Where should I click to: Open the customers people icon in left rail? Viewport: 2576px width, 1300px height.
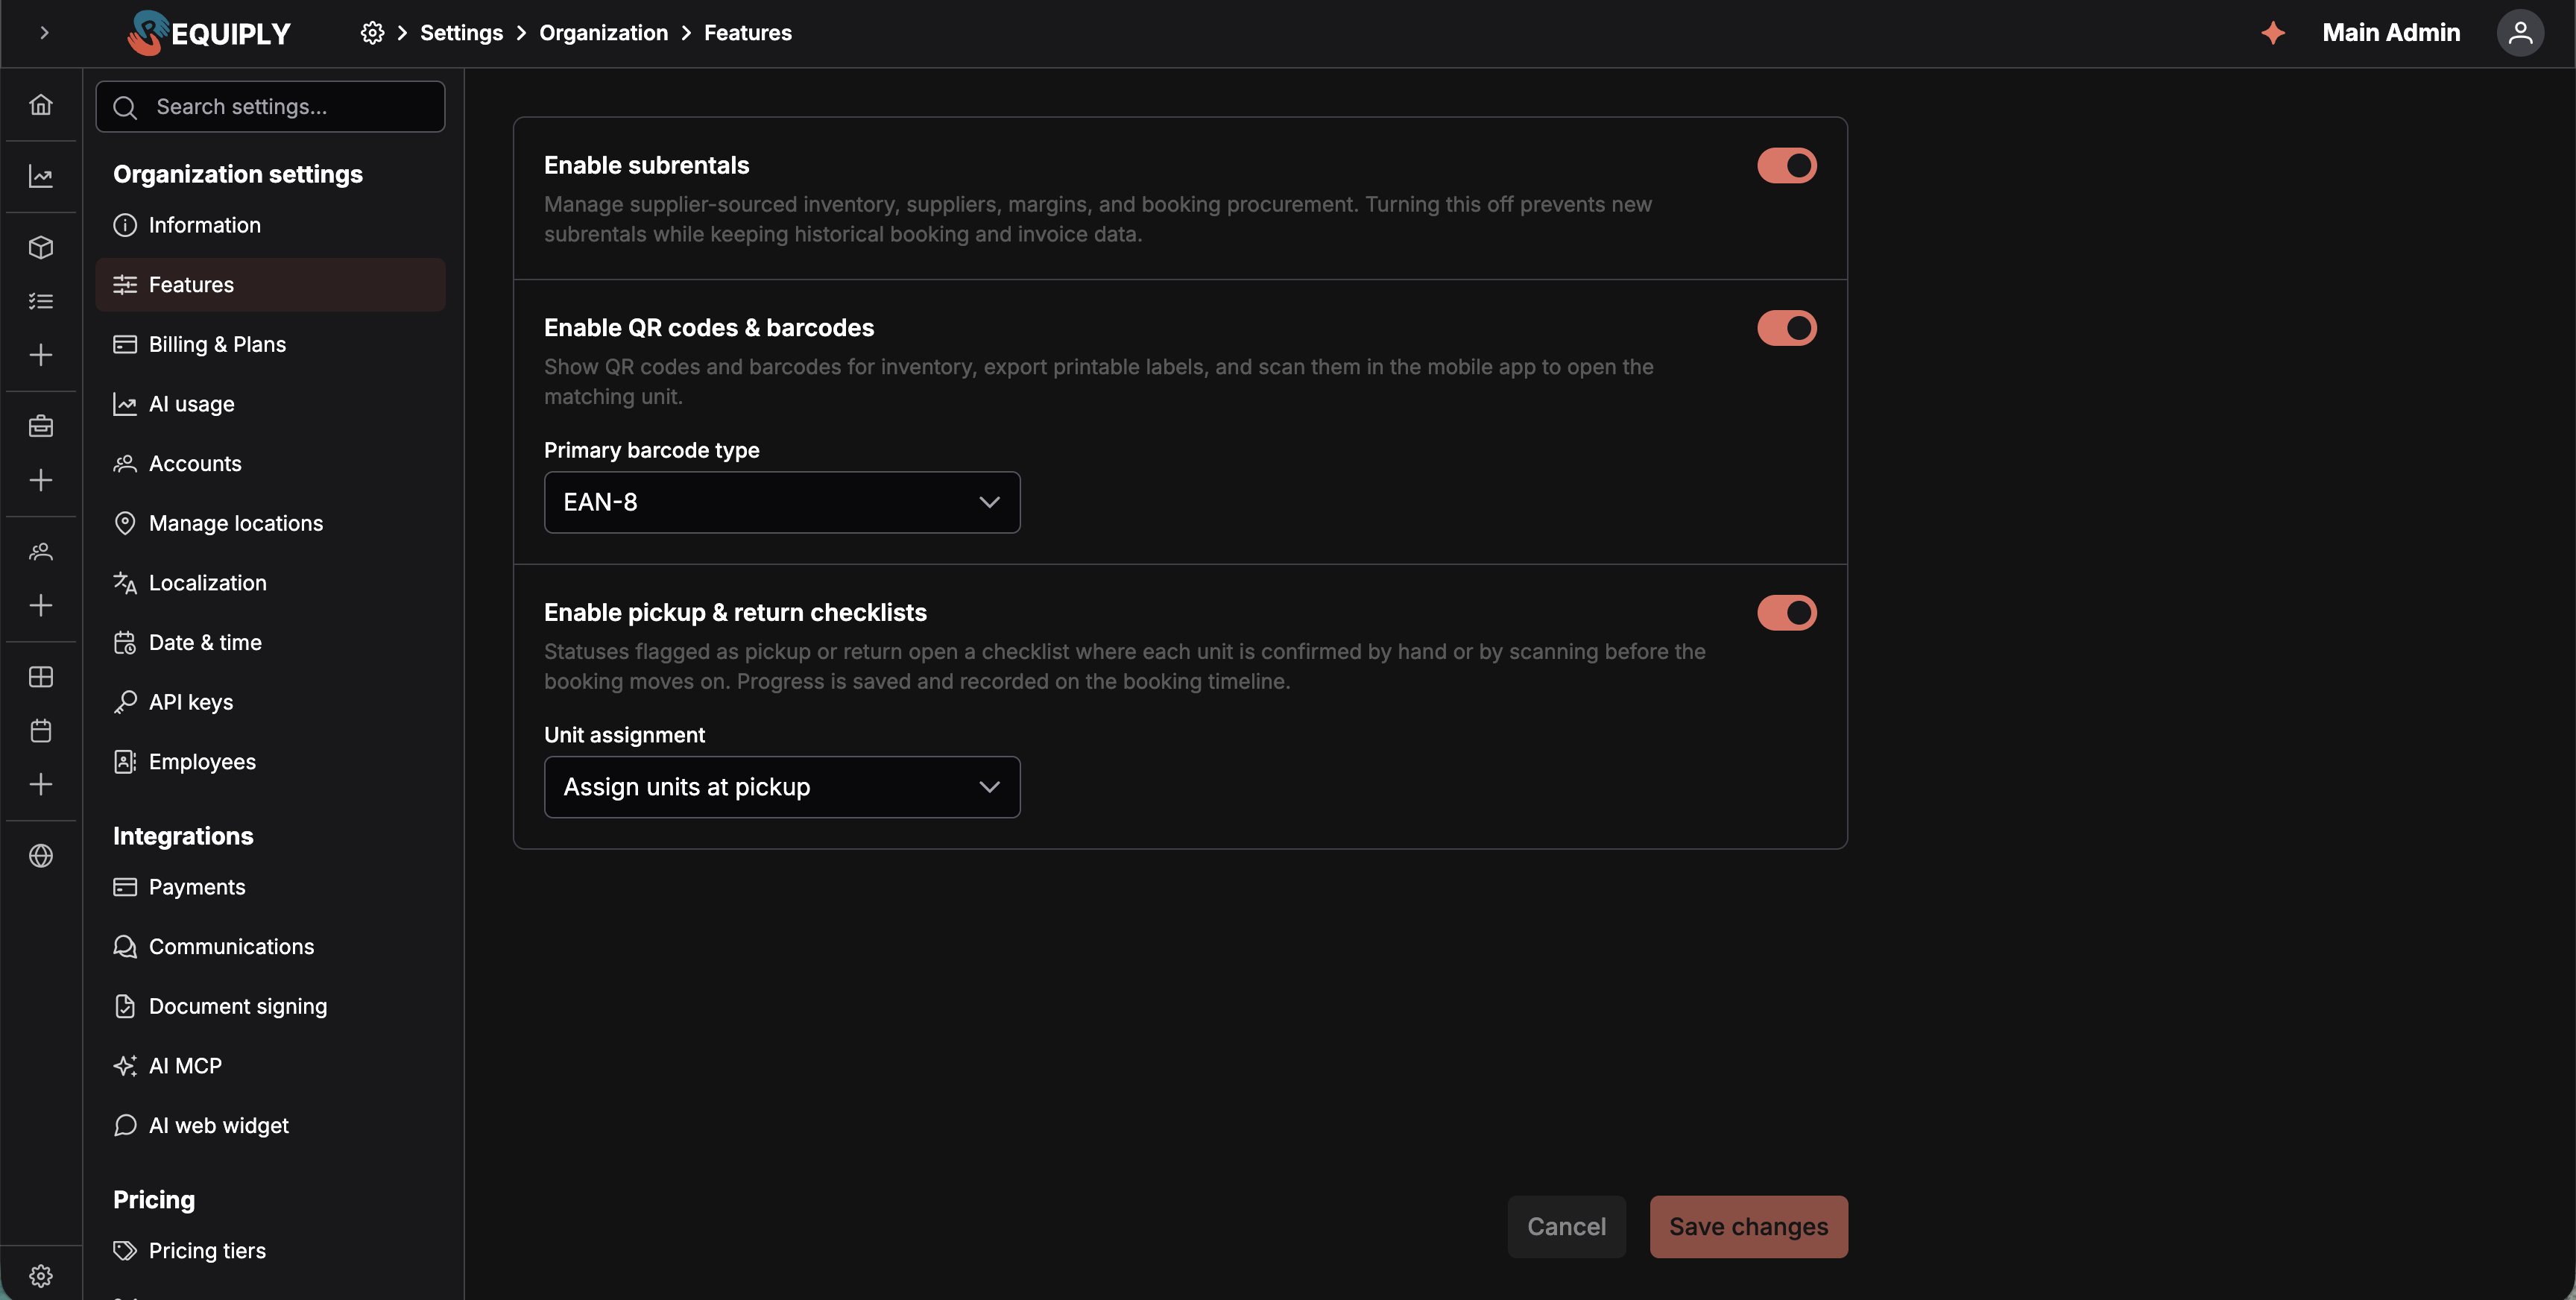point(41,551)
